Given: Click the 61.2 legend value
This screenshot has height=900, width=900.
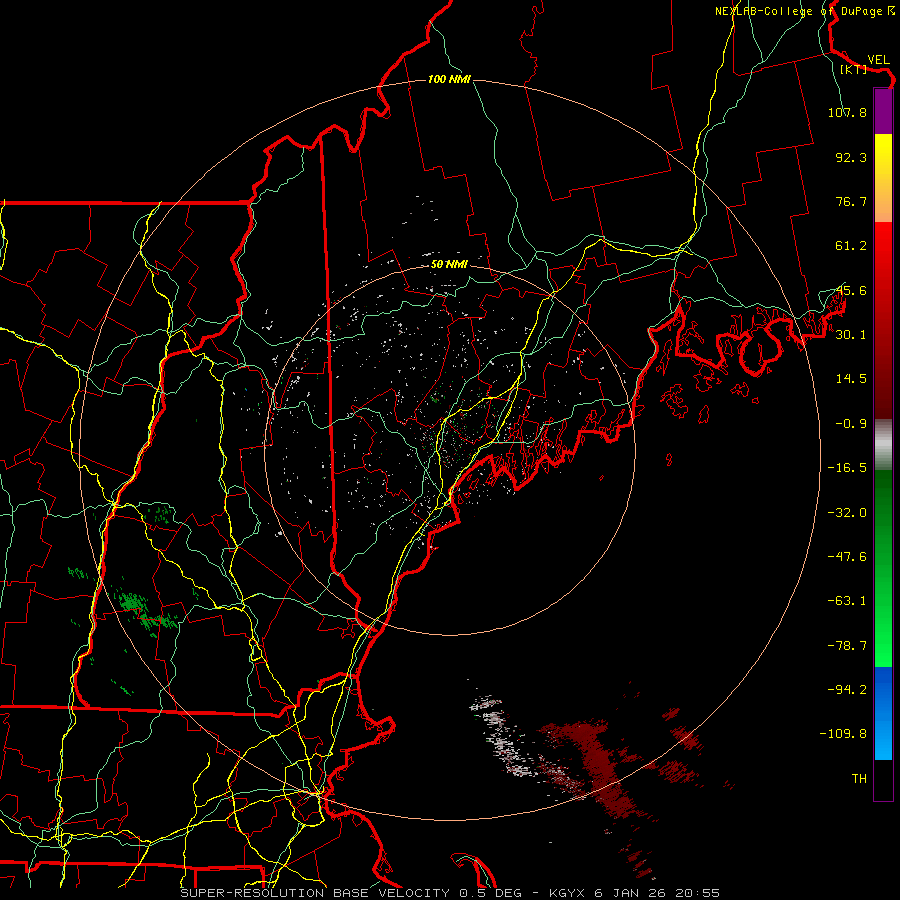Looking at the screenshot, I should point(851,246).
